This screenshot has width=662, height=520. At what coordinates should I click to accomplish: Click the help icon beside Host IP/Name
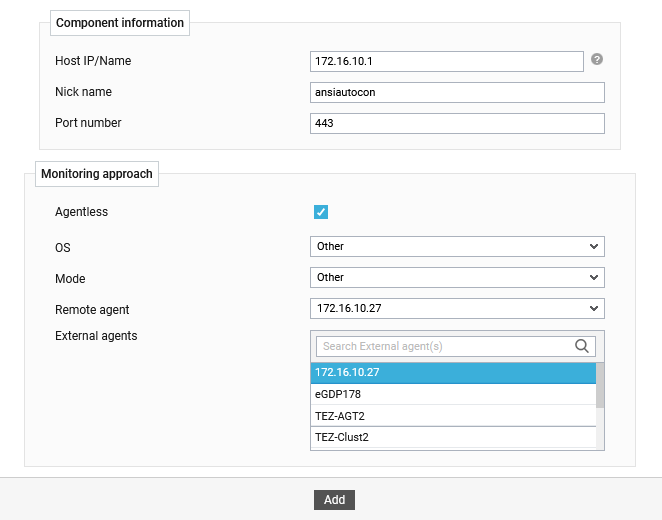pos(597,60)
